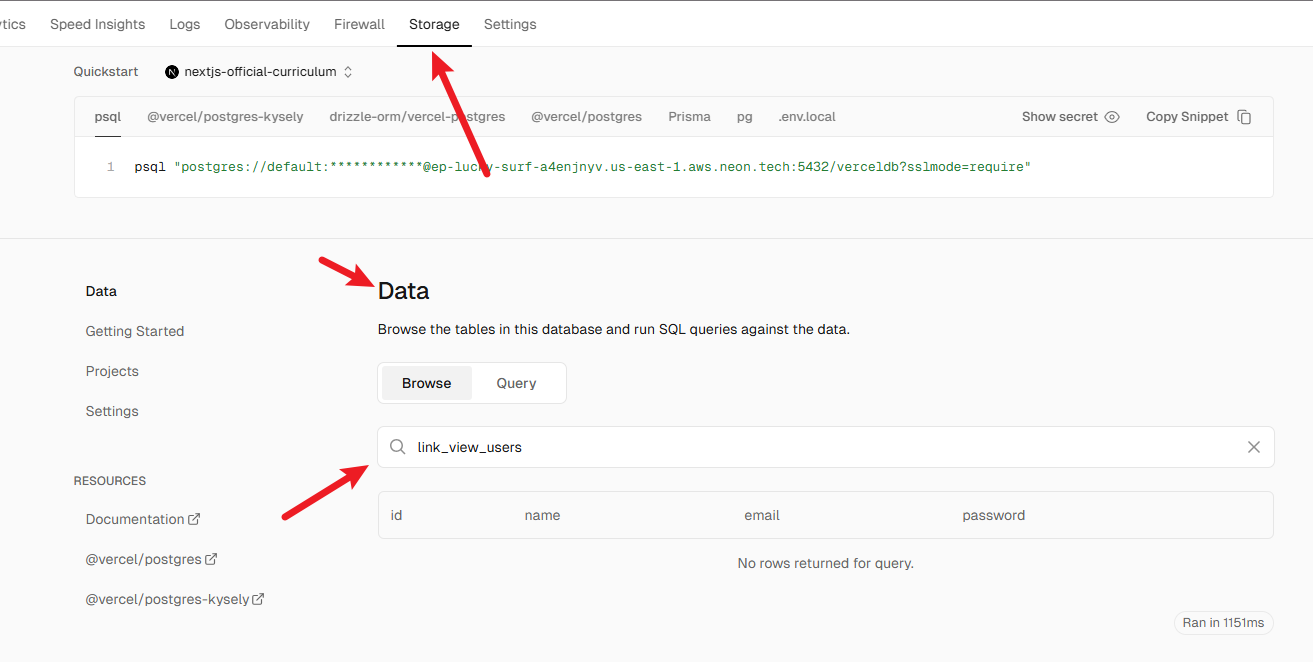The image size is (1313, 662).
Task: Select the @vercel/postgres-kysely snippet tab
Action: (225, 117)
